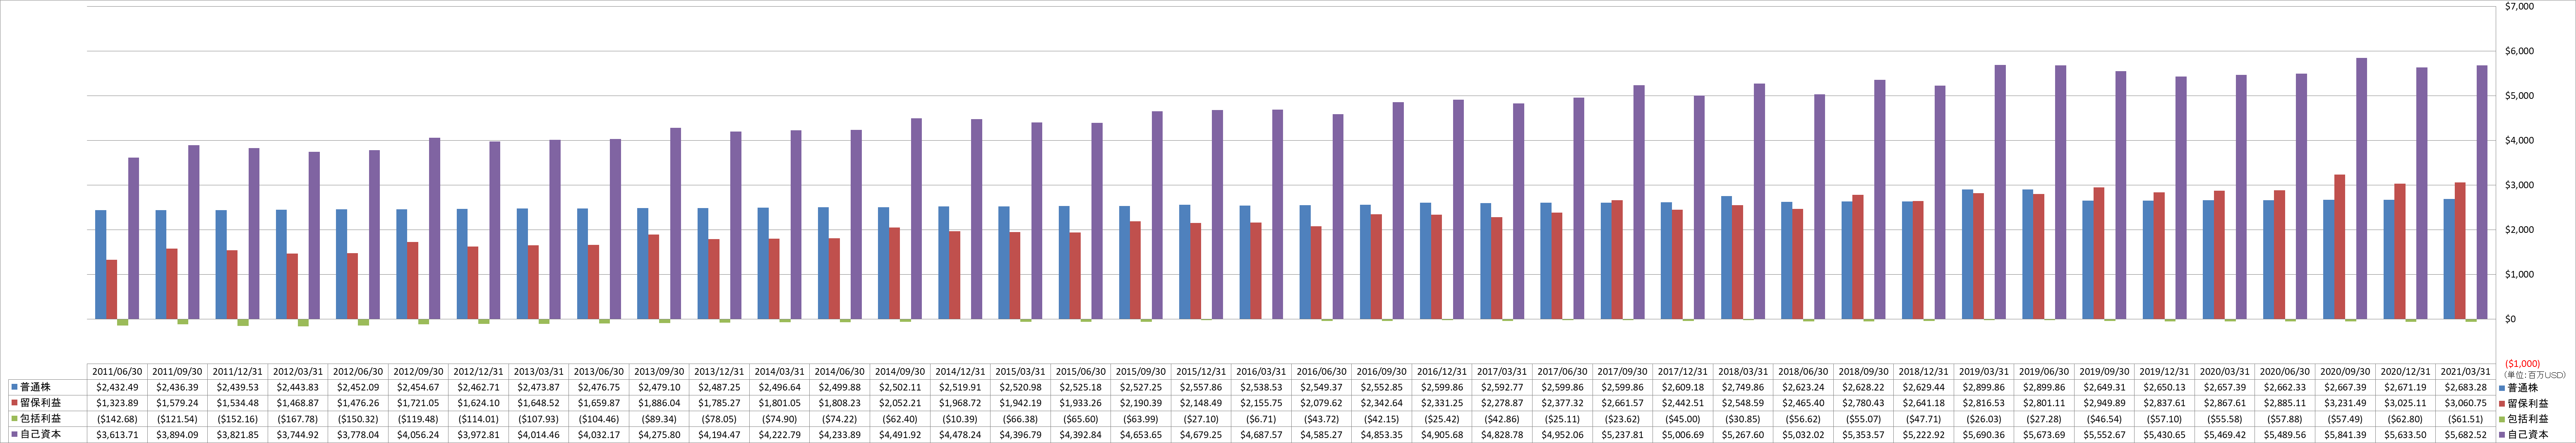The image size is (2576, 443).
Task: Click the $3,613.71 自己資本 cell
Action: (x=118, y=435)
